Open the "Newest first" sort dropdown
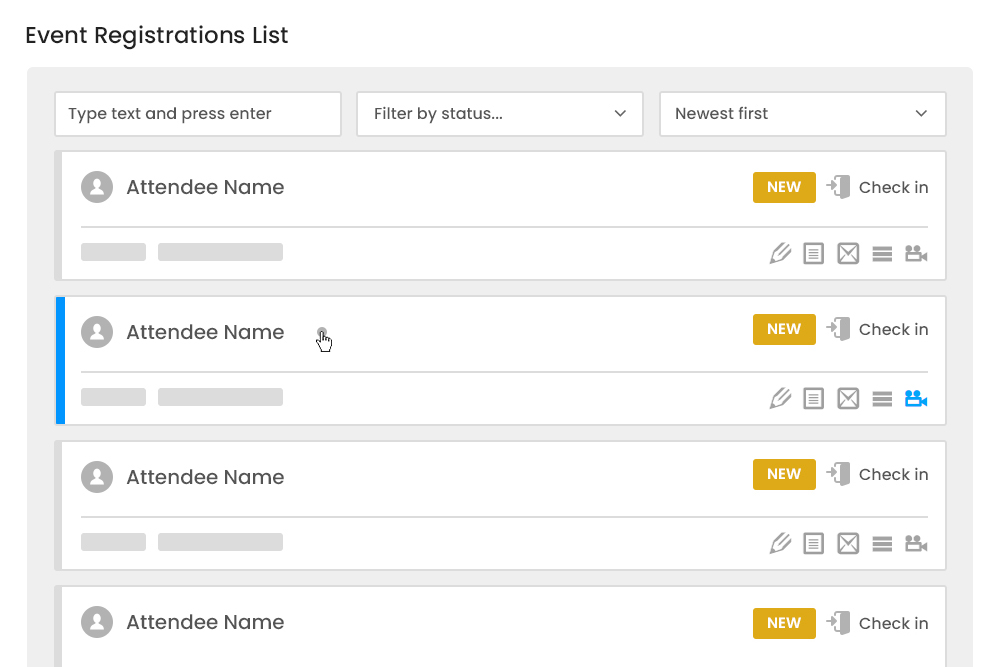 (x=802, y=113)
